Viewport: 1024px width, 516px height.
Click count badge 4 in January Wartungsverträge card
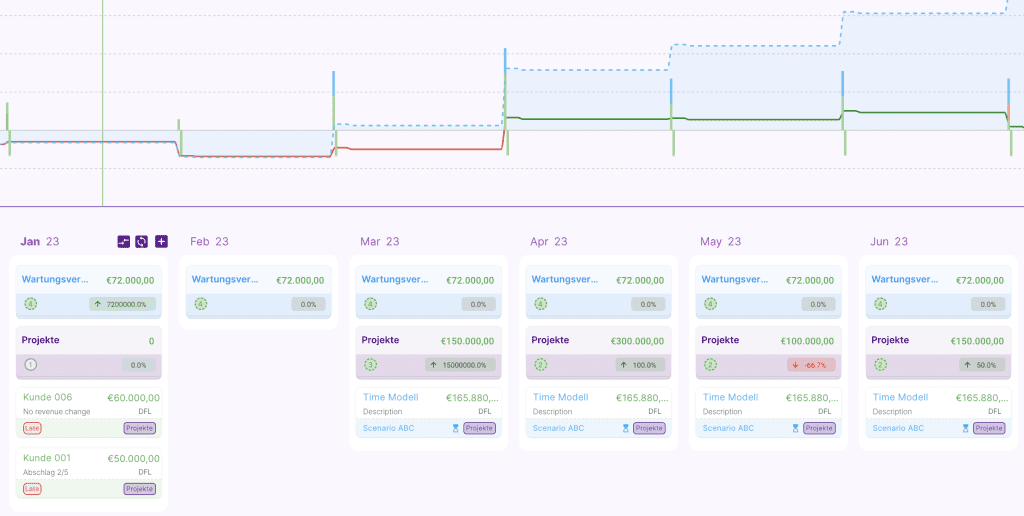click(30, 304)
